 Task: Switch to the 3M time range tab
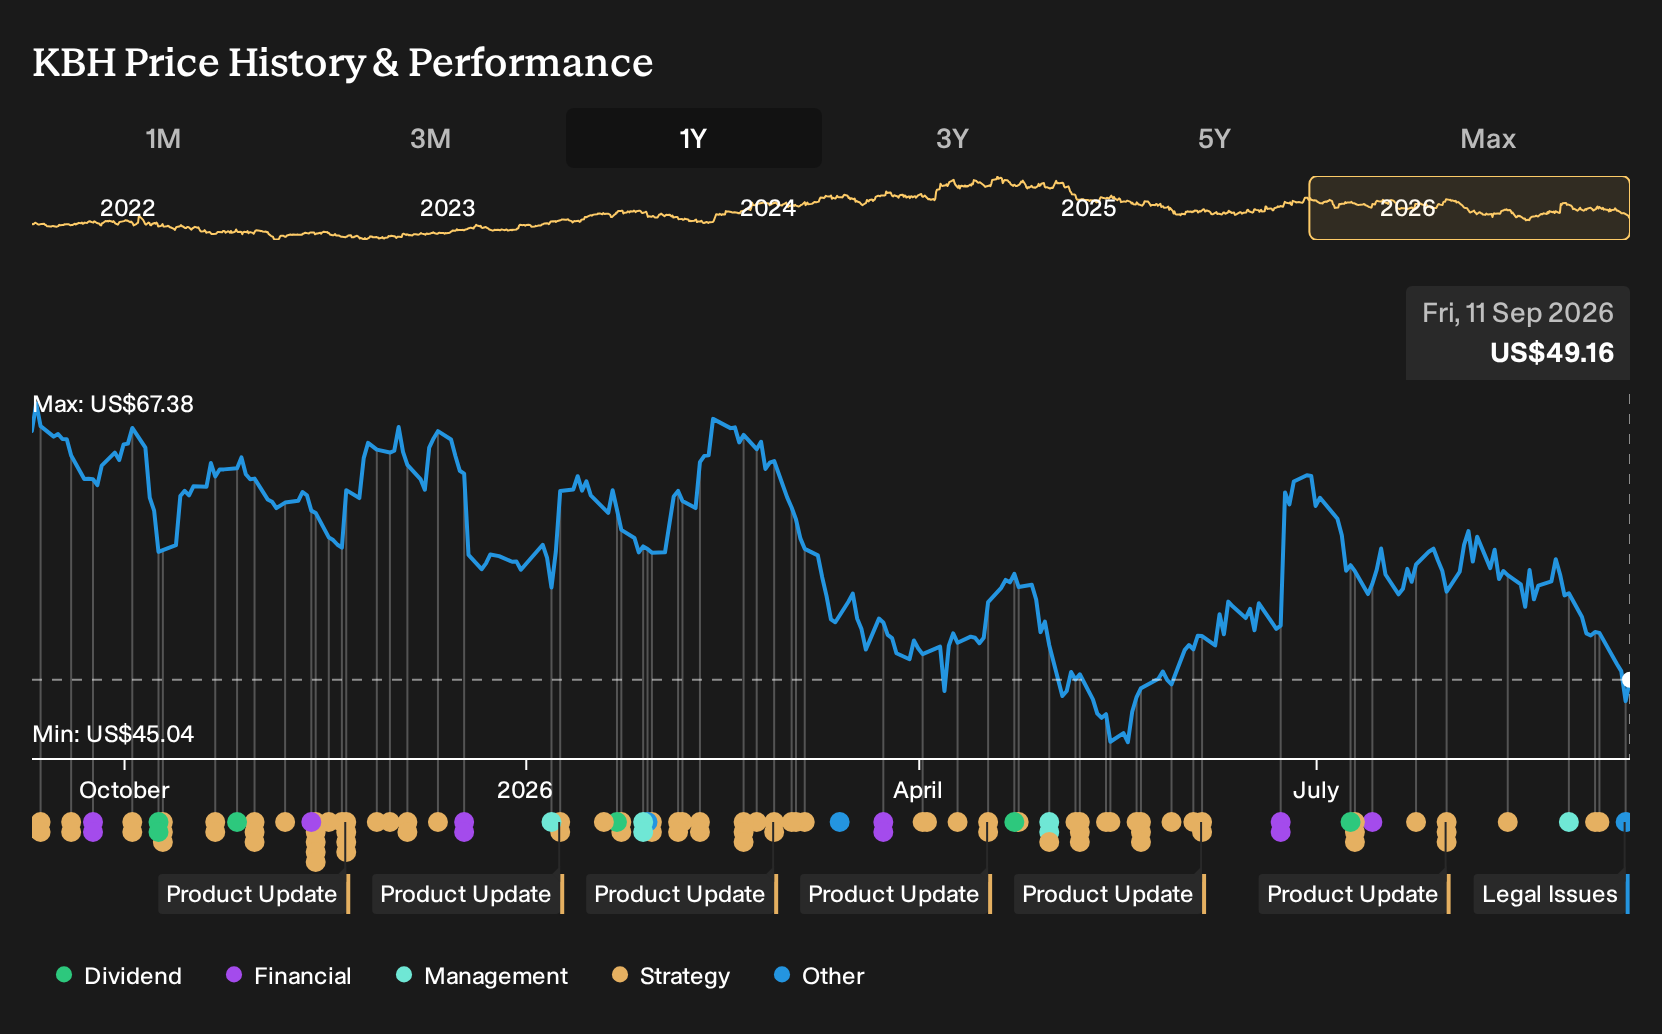(430, 138)
